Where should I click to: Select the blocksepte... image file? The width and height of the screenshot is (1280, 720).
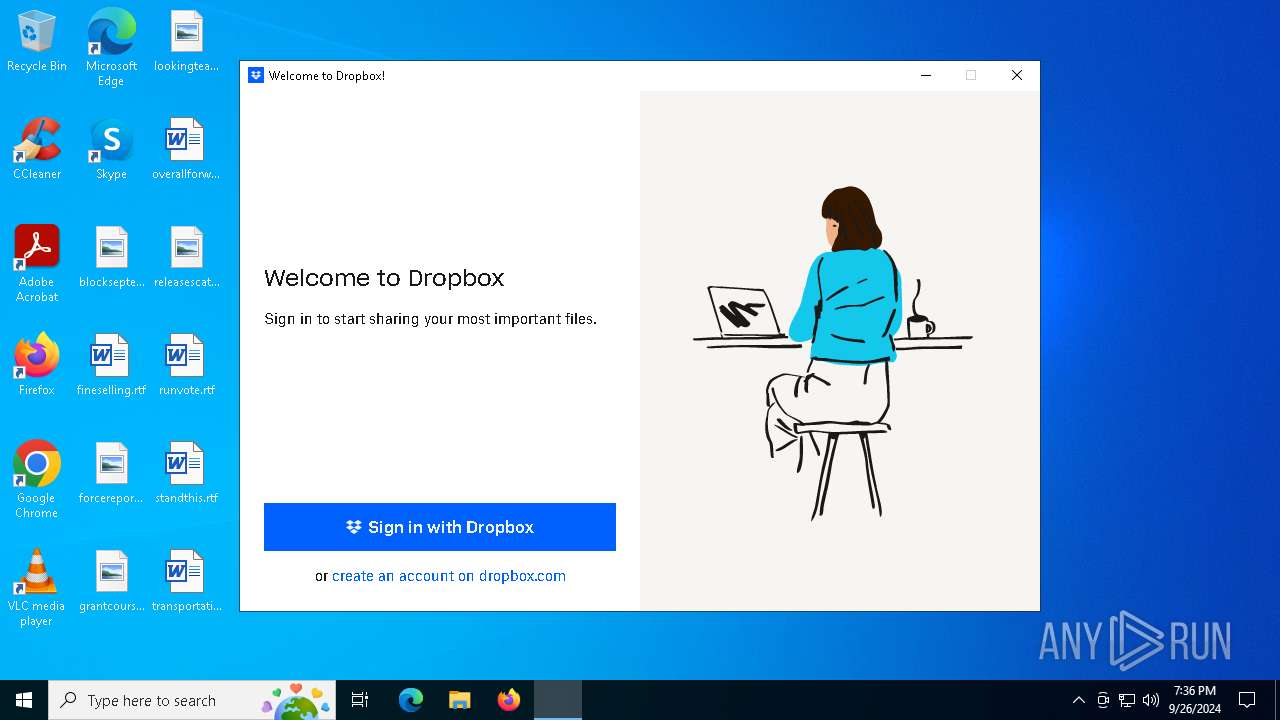(111, 258)
